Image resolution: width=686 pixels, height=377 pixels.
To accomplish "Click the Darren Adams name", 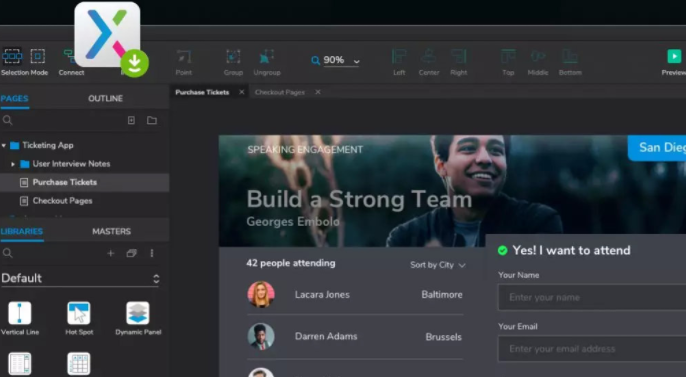I will click(326, 336).
